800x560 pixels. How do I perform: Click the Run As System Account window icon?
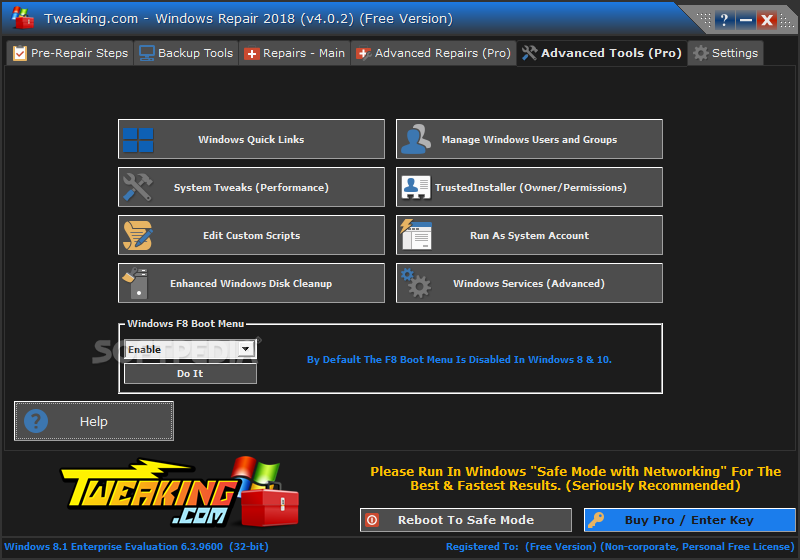(416, 235)
